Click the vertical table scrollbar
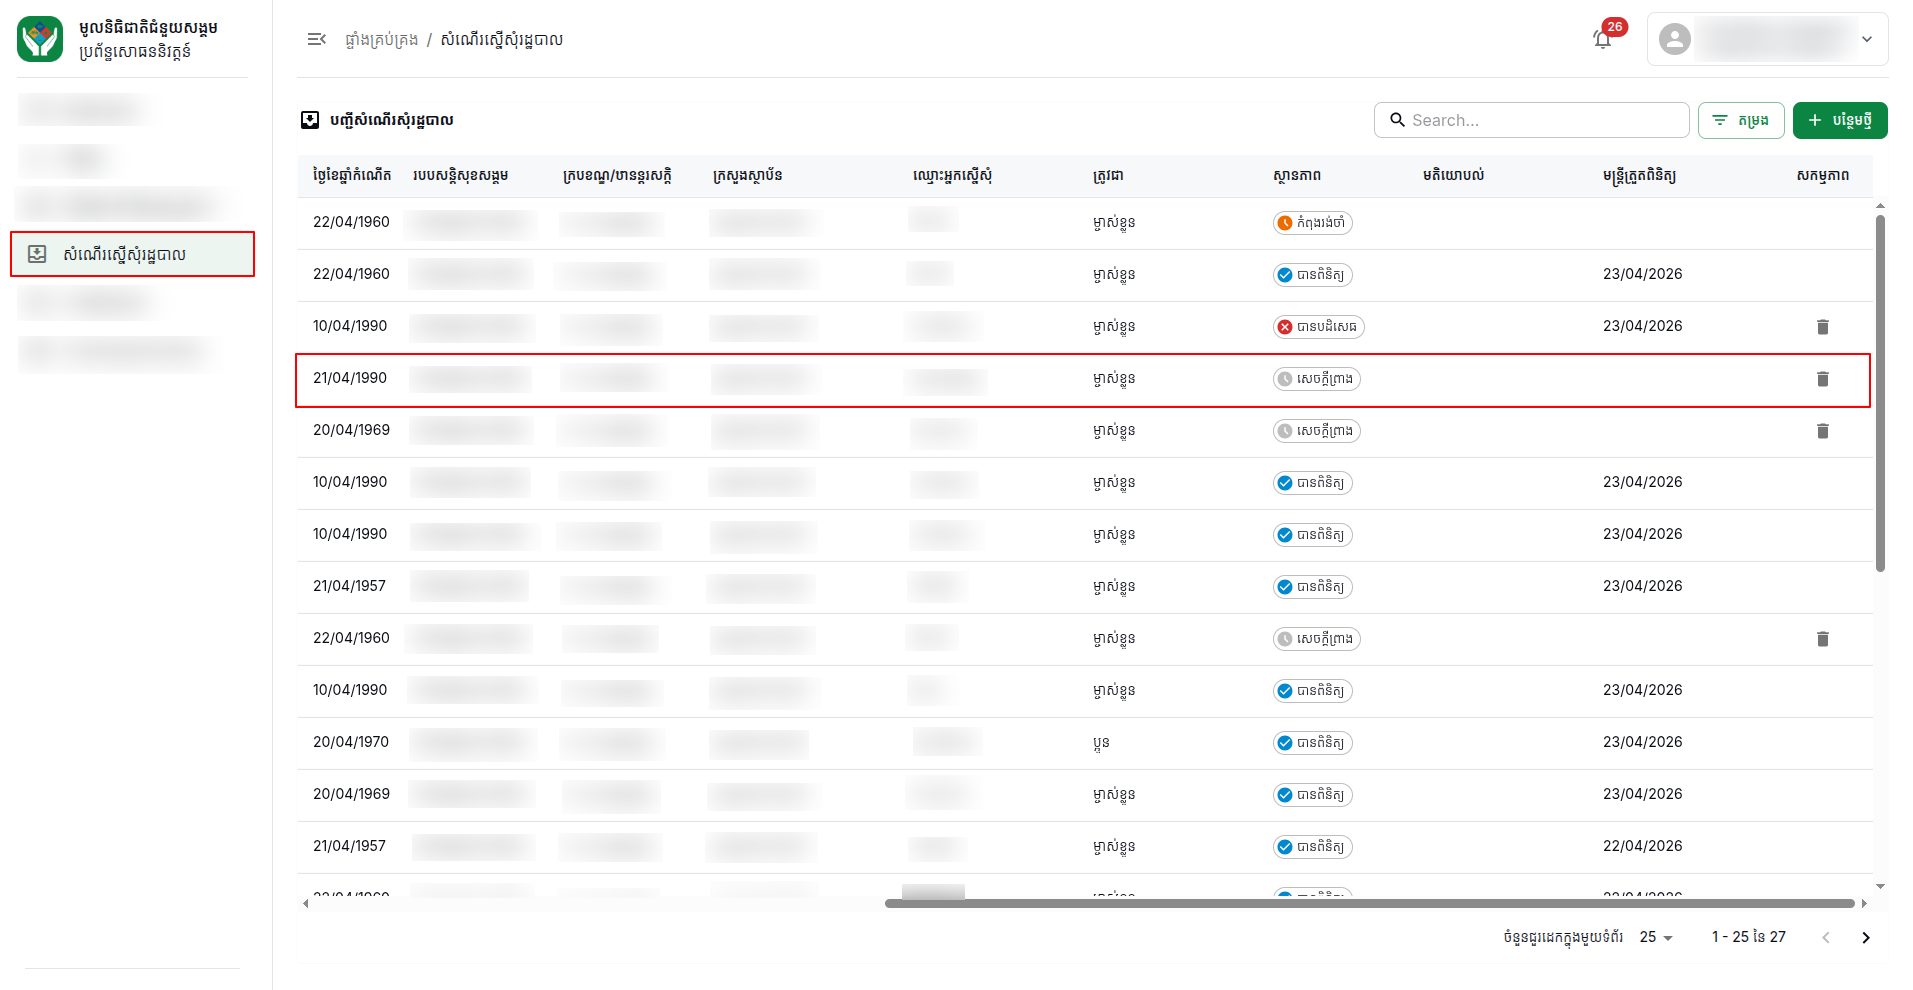 (x=1880, y=394)
